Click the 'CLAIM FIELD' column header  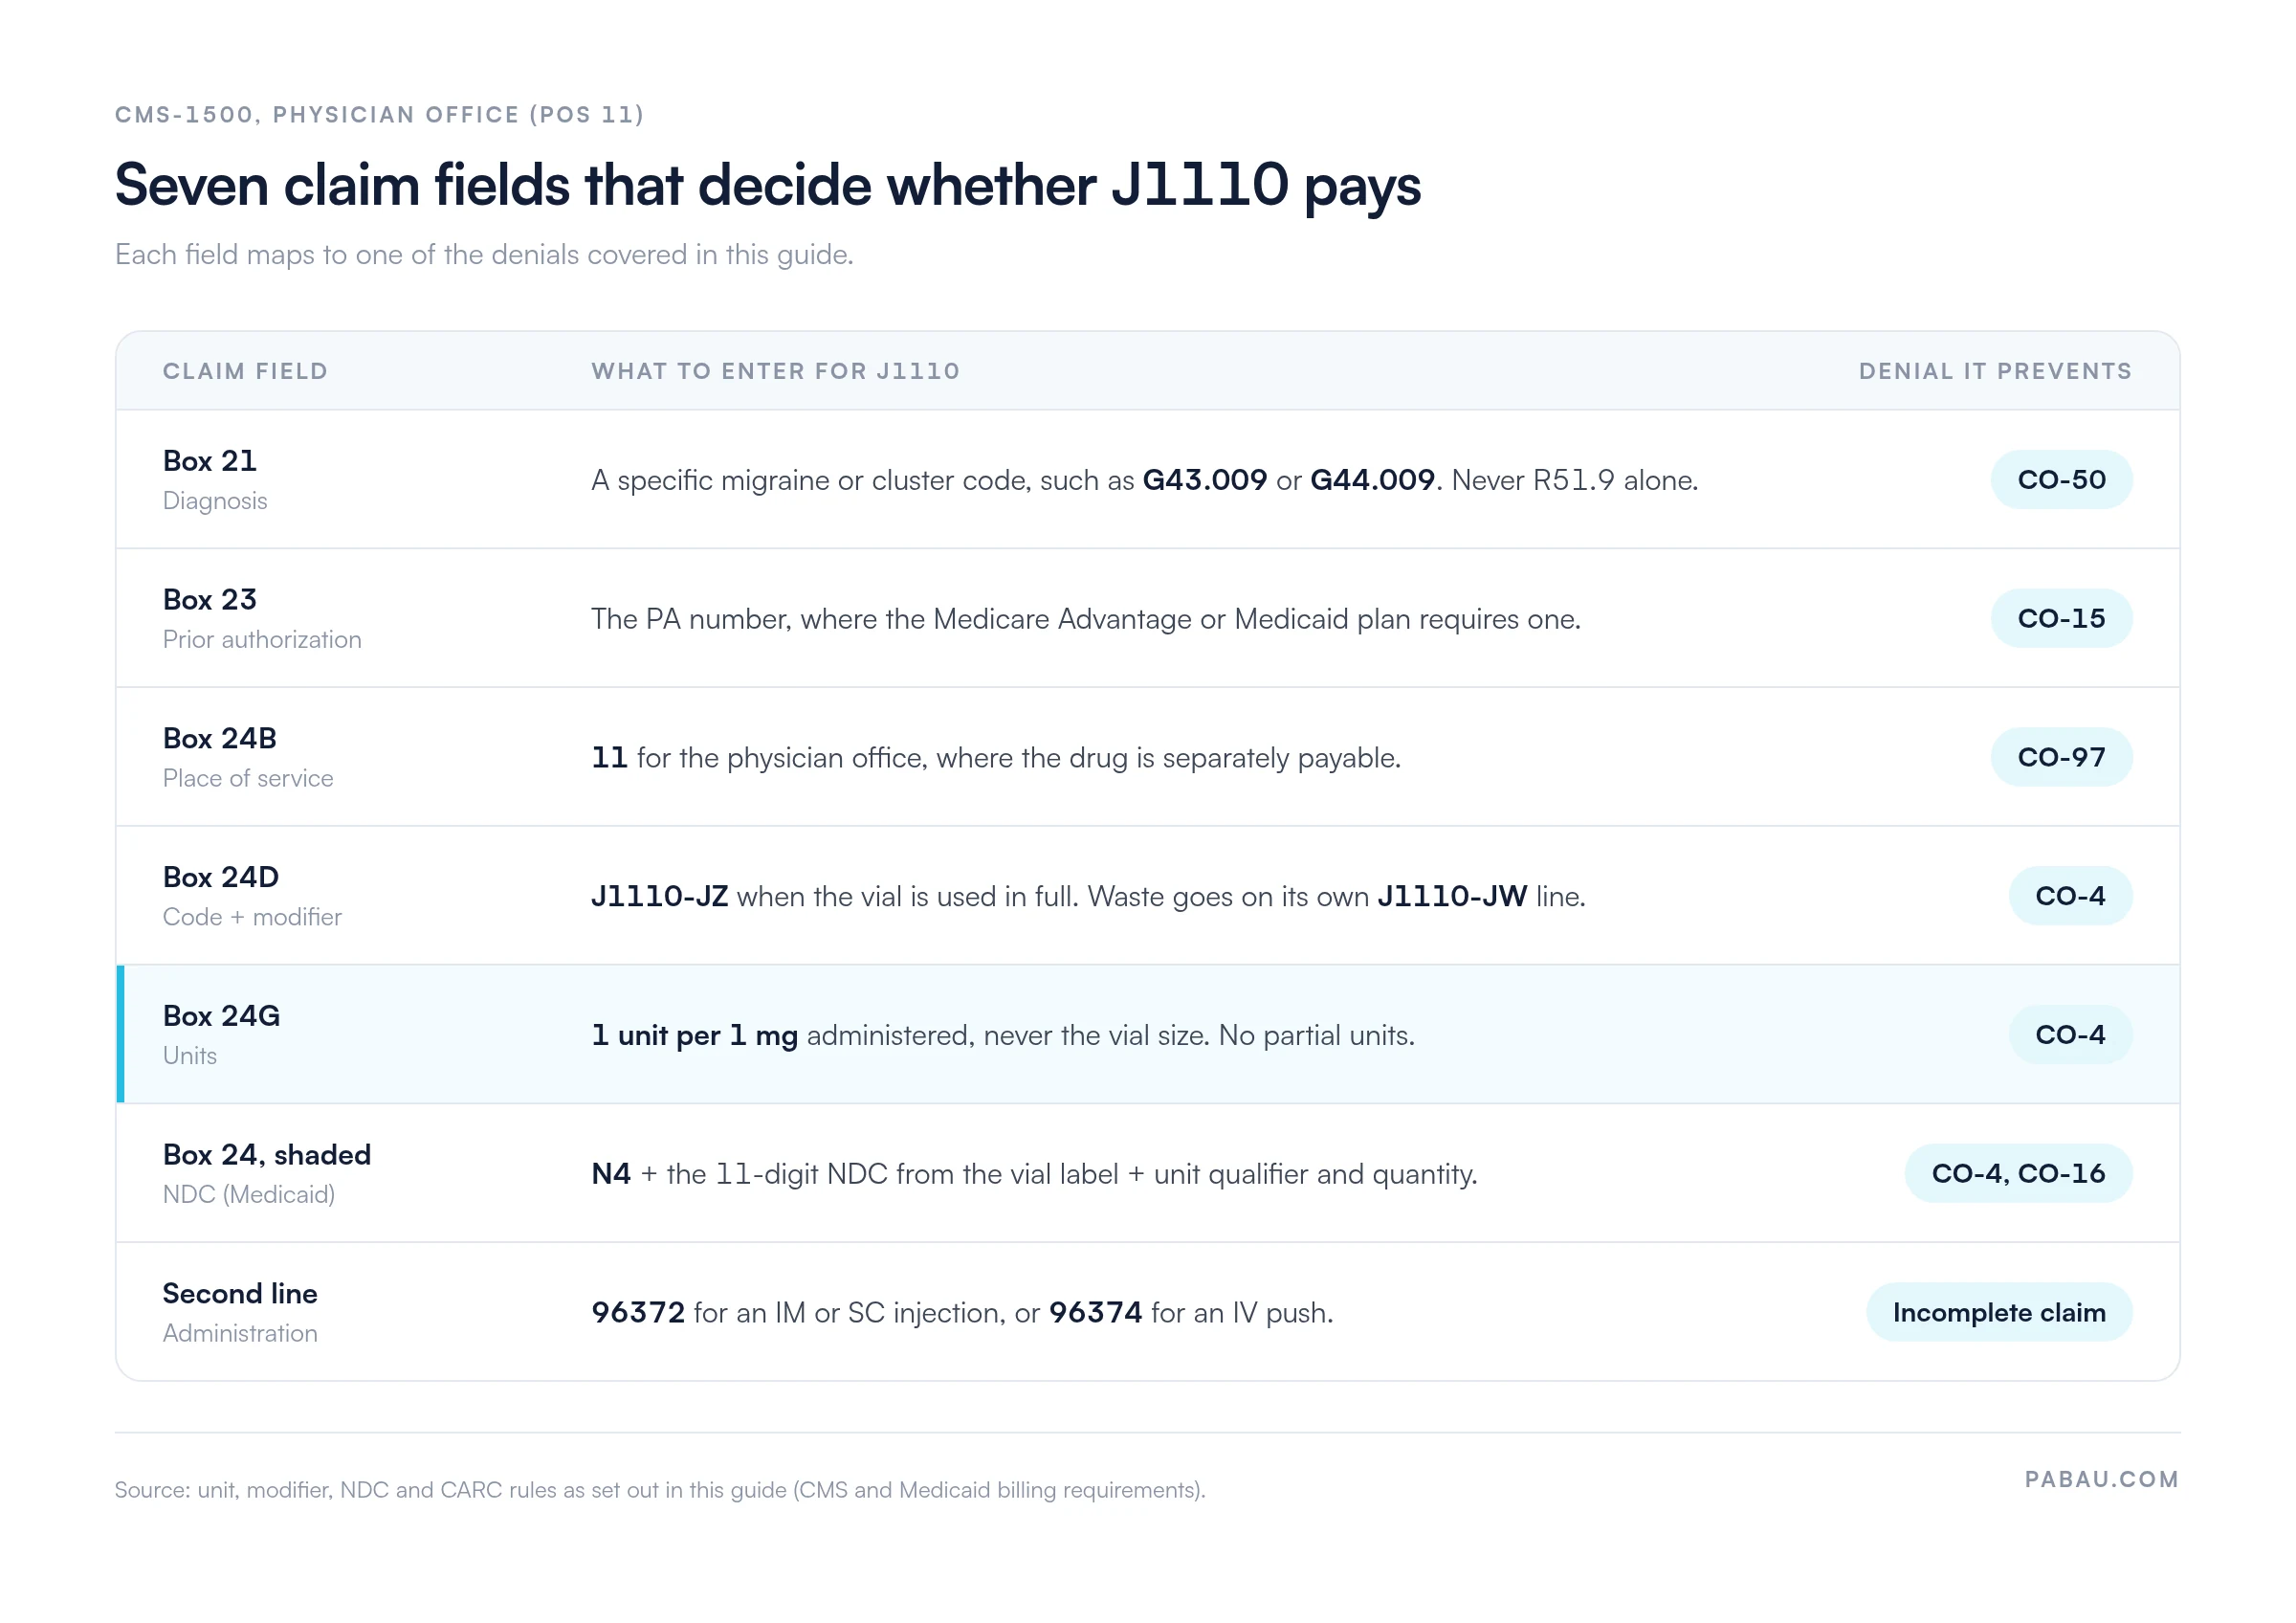pos(245,371)
